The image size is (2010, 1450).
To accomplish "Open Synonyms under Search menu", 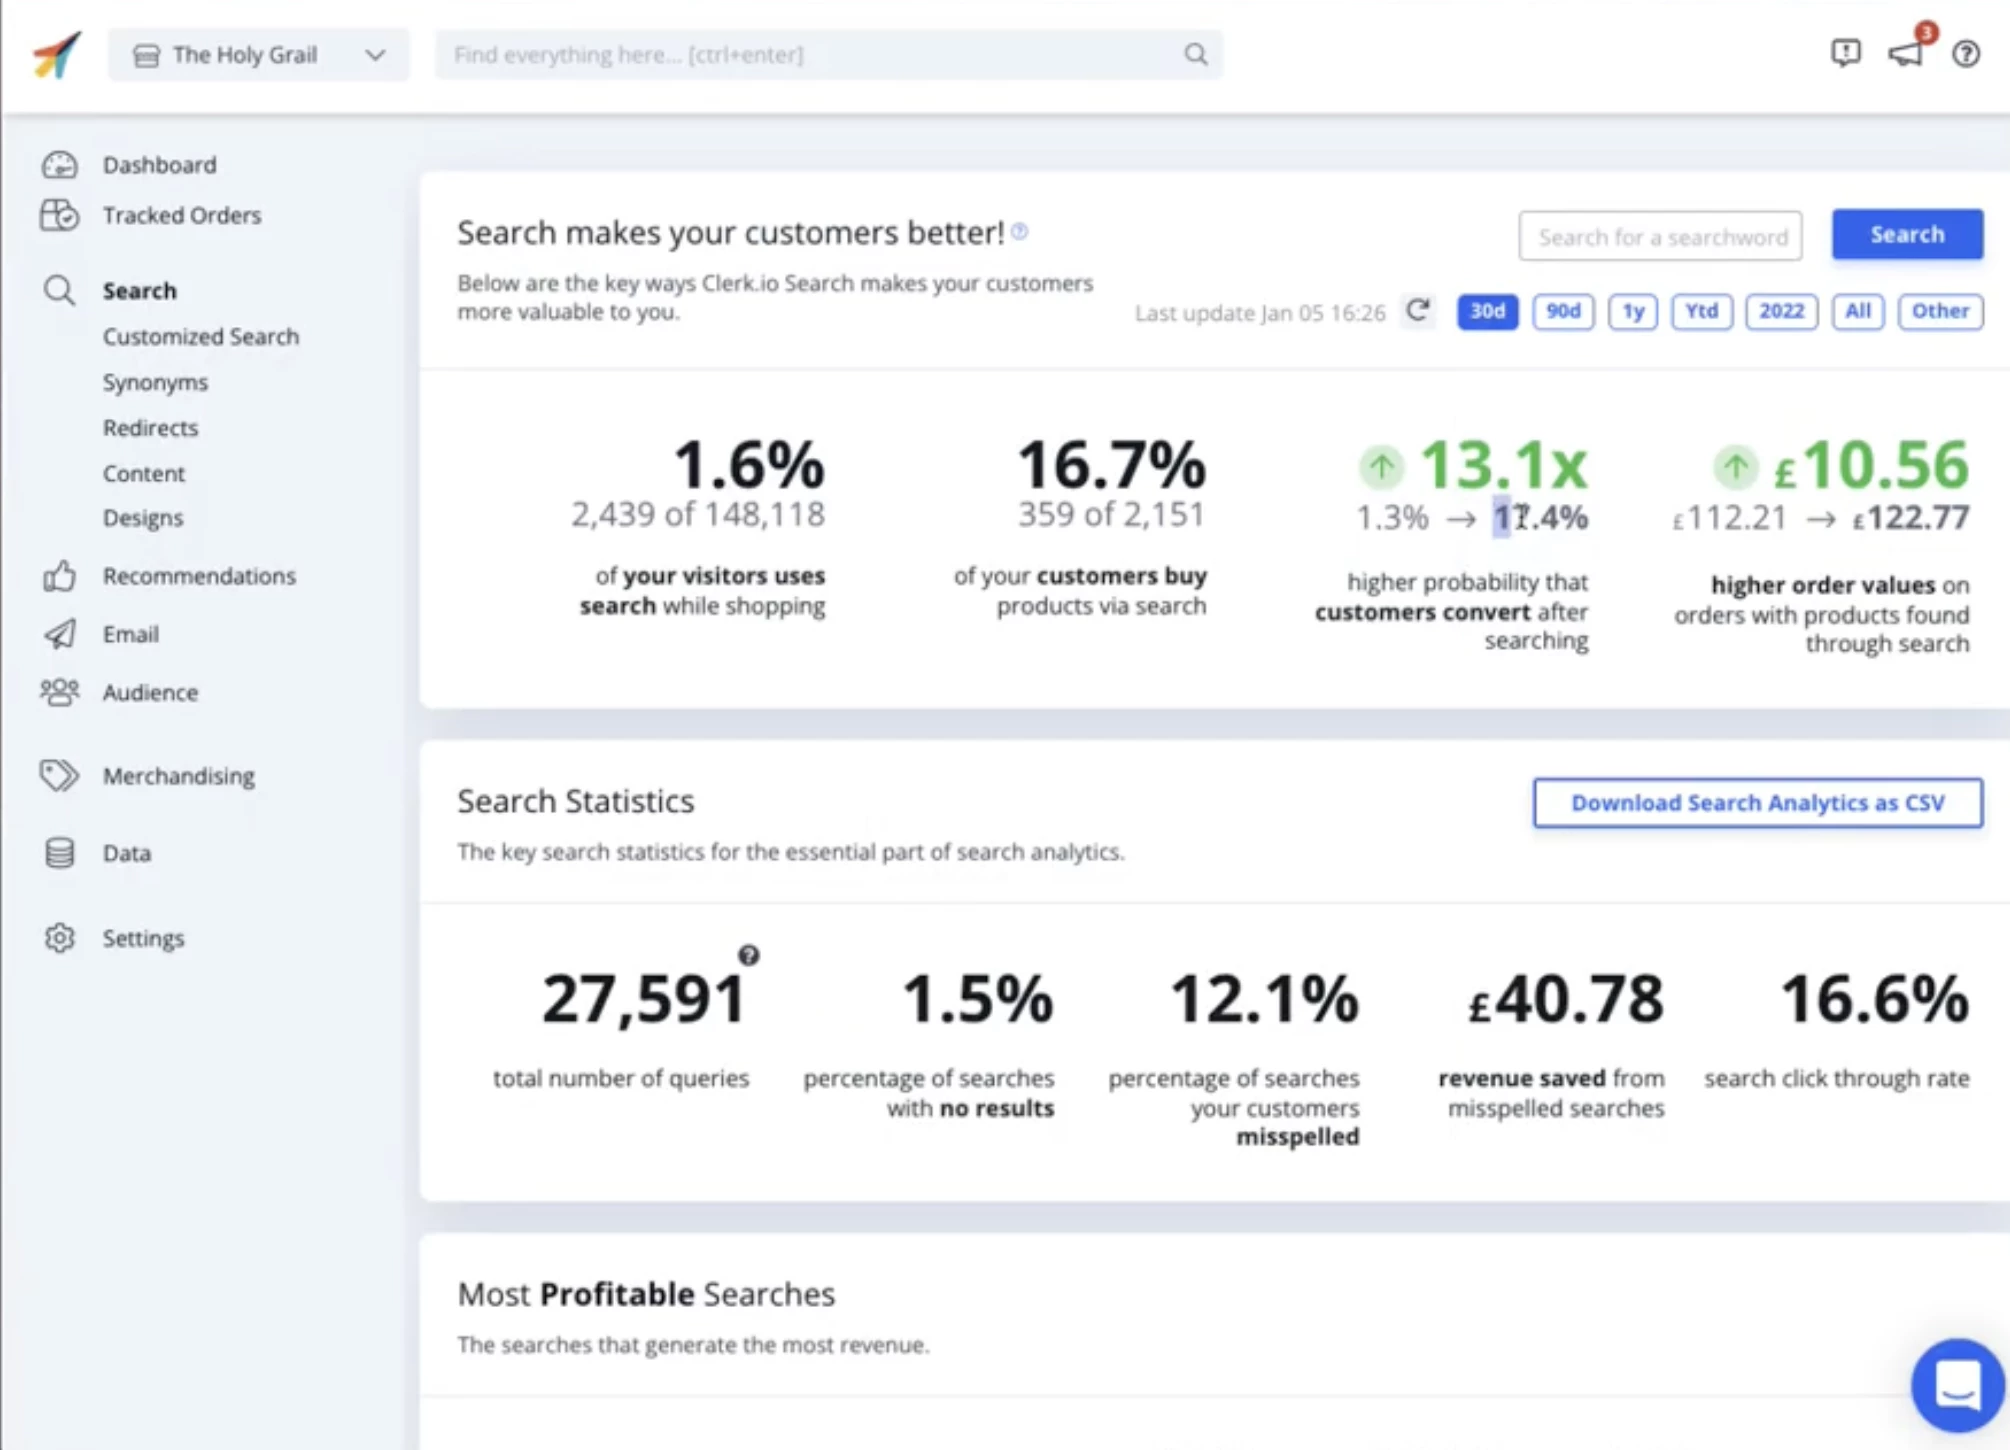I will pyautogui.click(x=155, y=382).
